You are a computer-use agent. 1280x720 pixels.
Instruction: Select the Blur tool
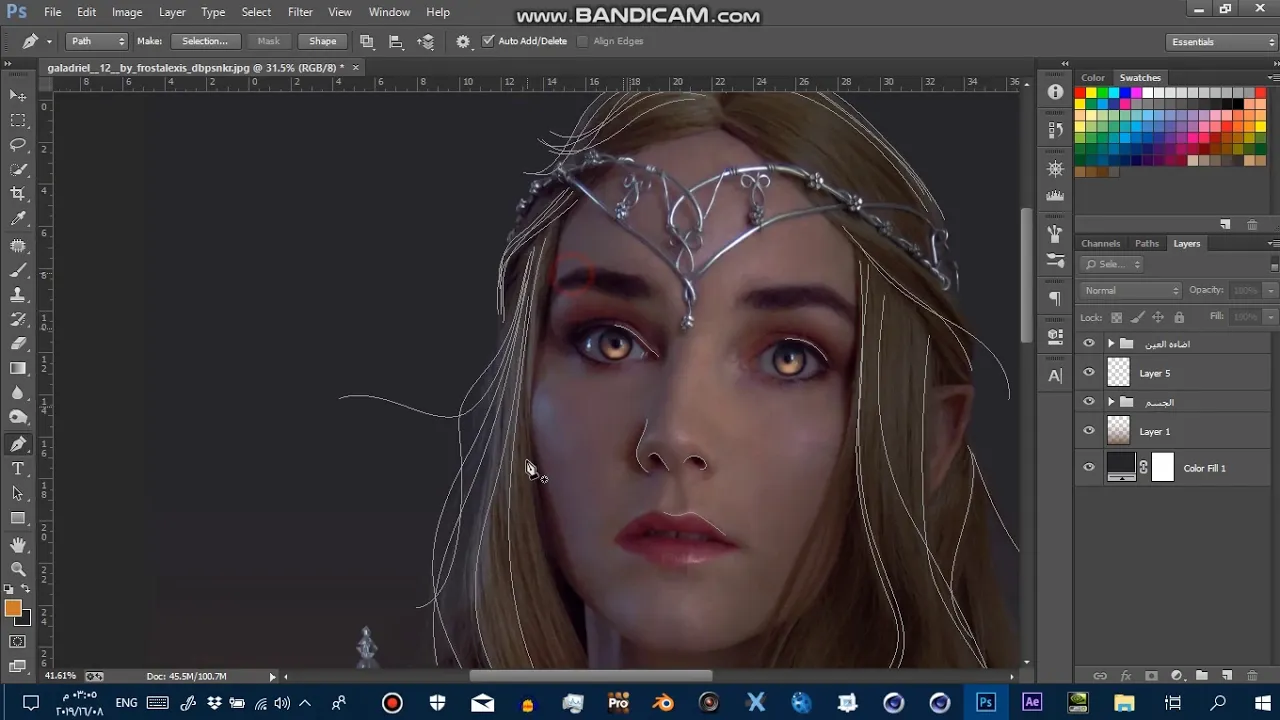(18, 394)
